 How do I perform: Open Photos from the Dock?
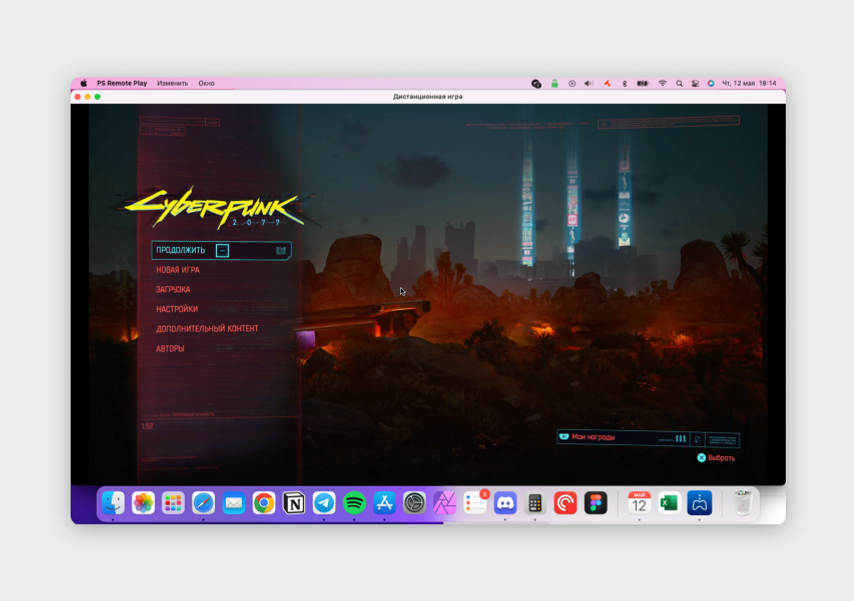pyautogui.click(x=143, y=503)
